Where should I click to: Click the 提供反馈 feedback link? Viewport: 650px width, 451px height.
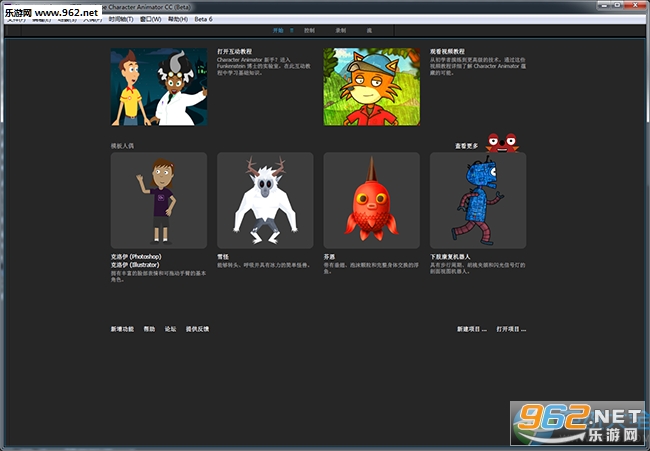tap(197, 329)
